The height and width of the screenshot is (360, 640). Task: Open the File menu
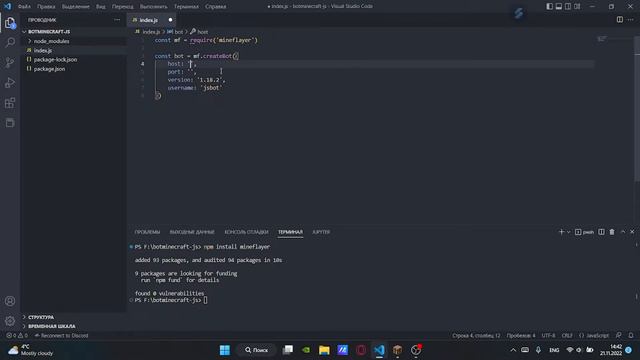[24, 7]
